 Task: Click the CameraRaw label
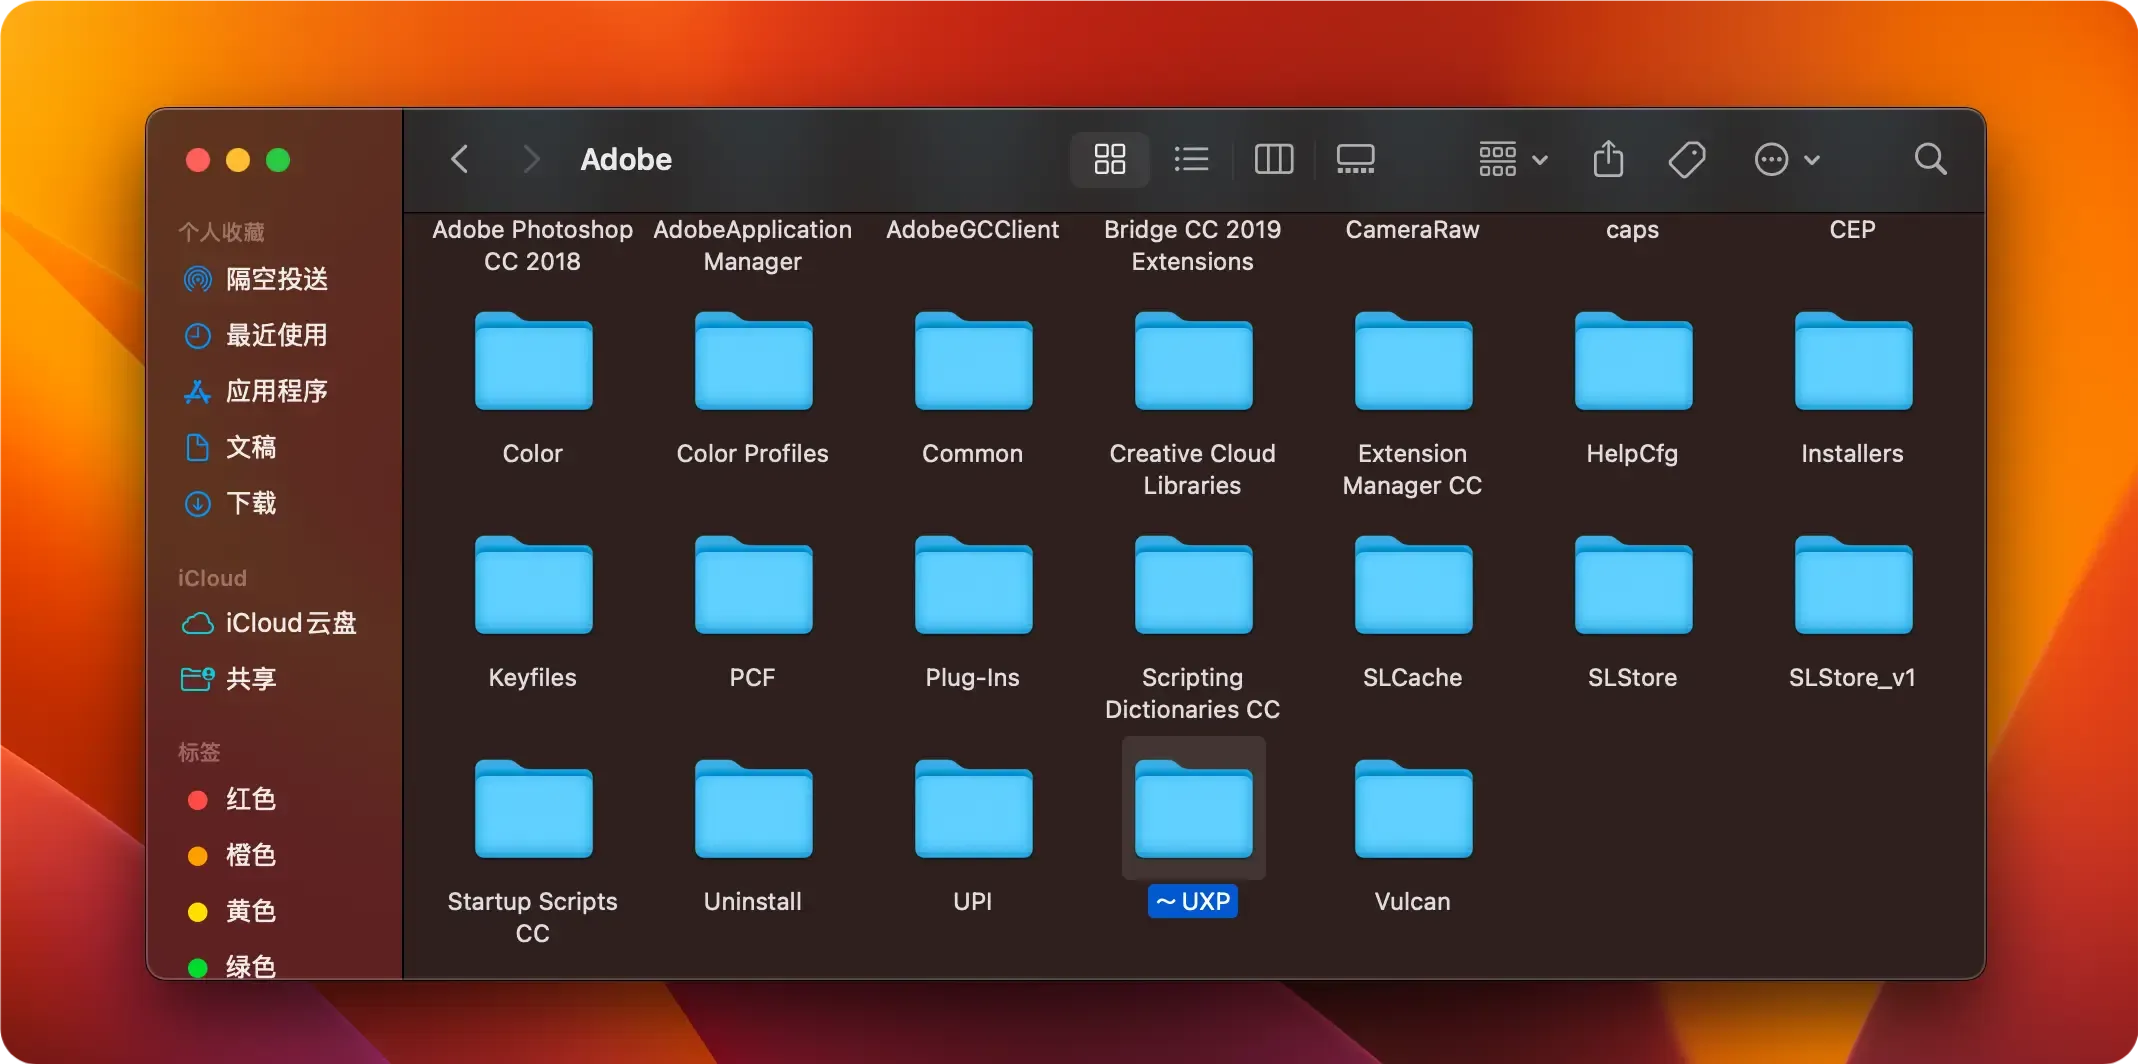point(1413,229)
